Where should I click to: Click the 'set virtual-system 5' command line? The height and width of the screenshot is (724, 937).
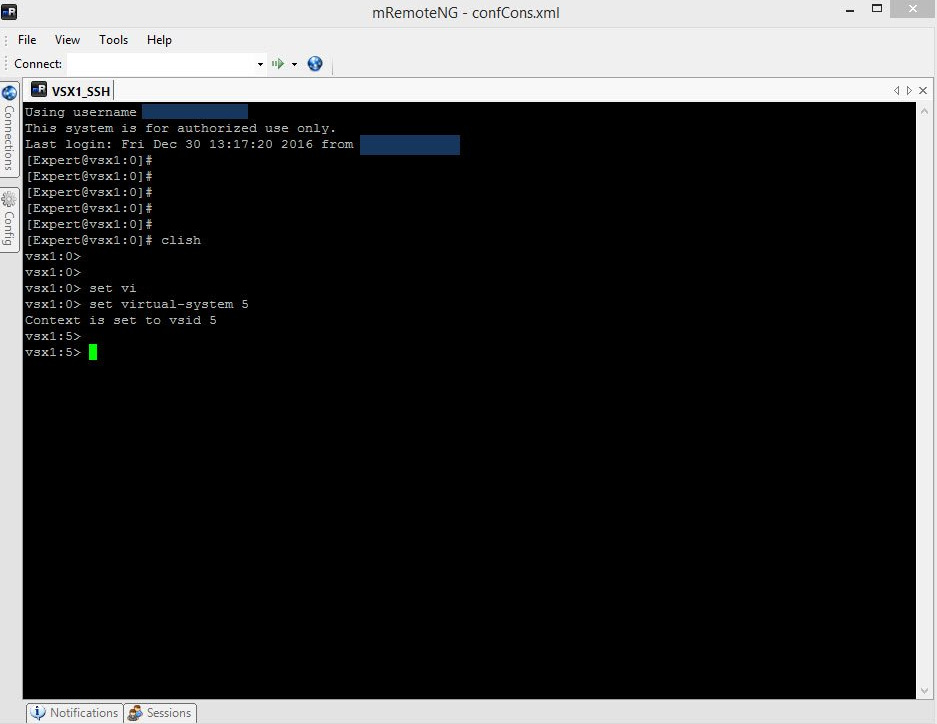click(x=136, y=304)
